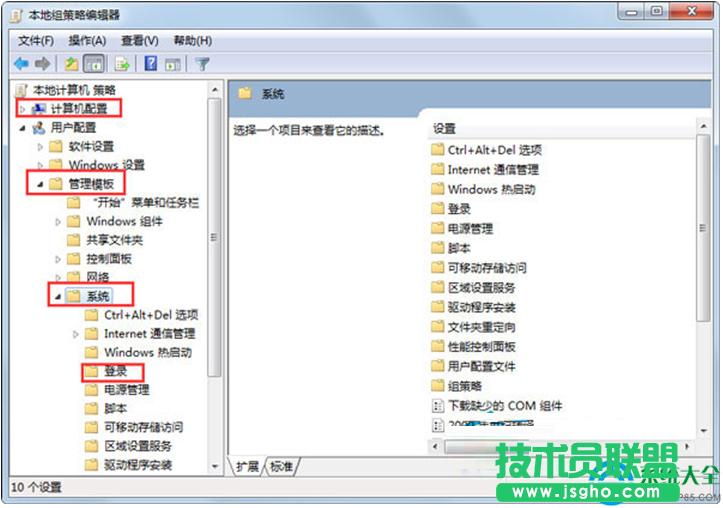Expand the Windows 组件 tree node
The height and width of the screenshot is (508, 723).
58,222
